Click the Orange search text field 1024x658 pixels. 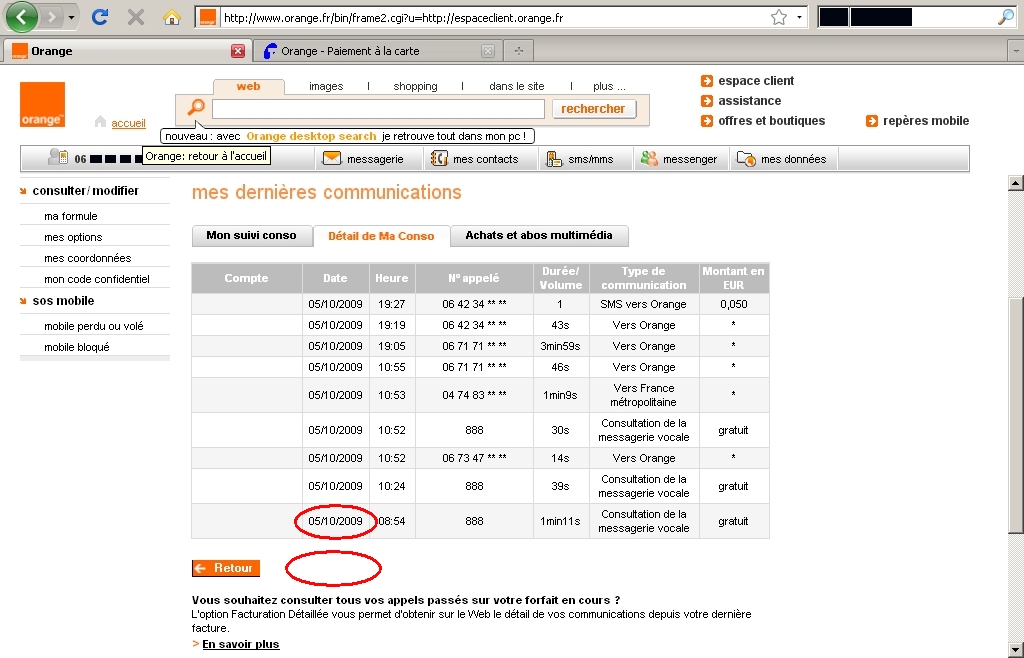378,109
